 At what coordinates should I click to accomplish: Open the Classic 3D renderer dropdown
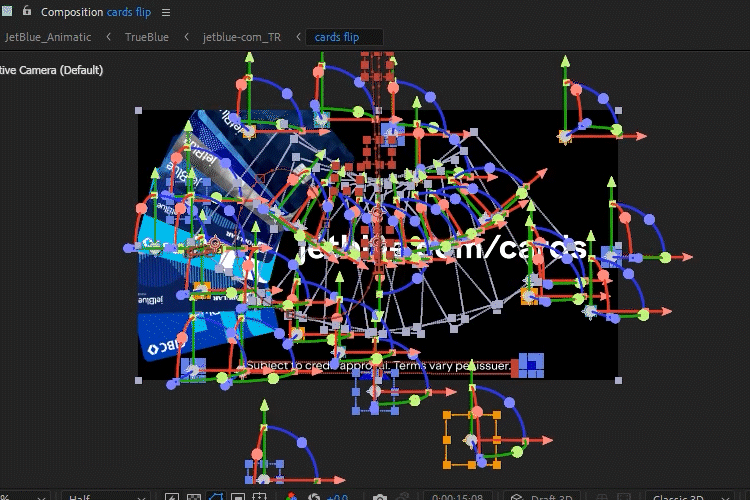tap(692, 497)
